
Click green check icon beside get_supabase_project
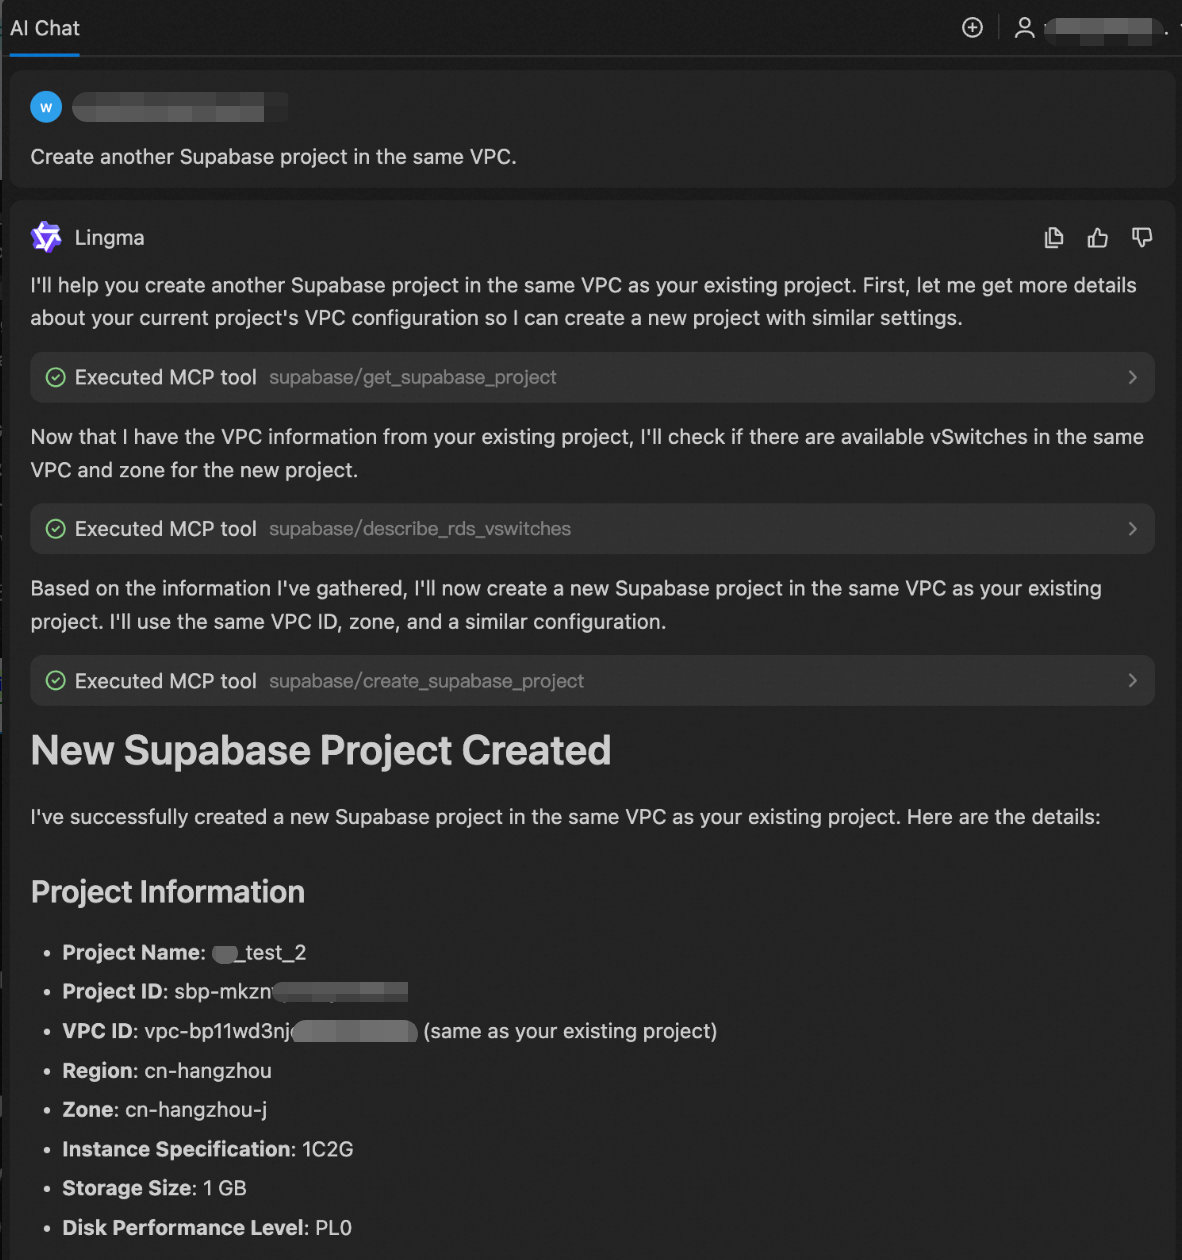[56, 378]
